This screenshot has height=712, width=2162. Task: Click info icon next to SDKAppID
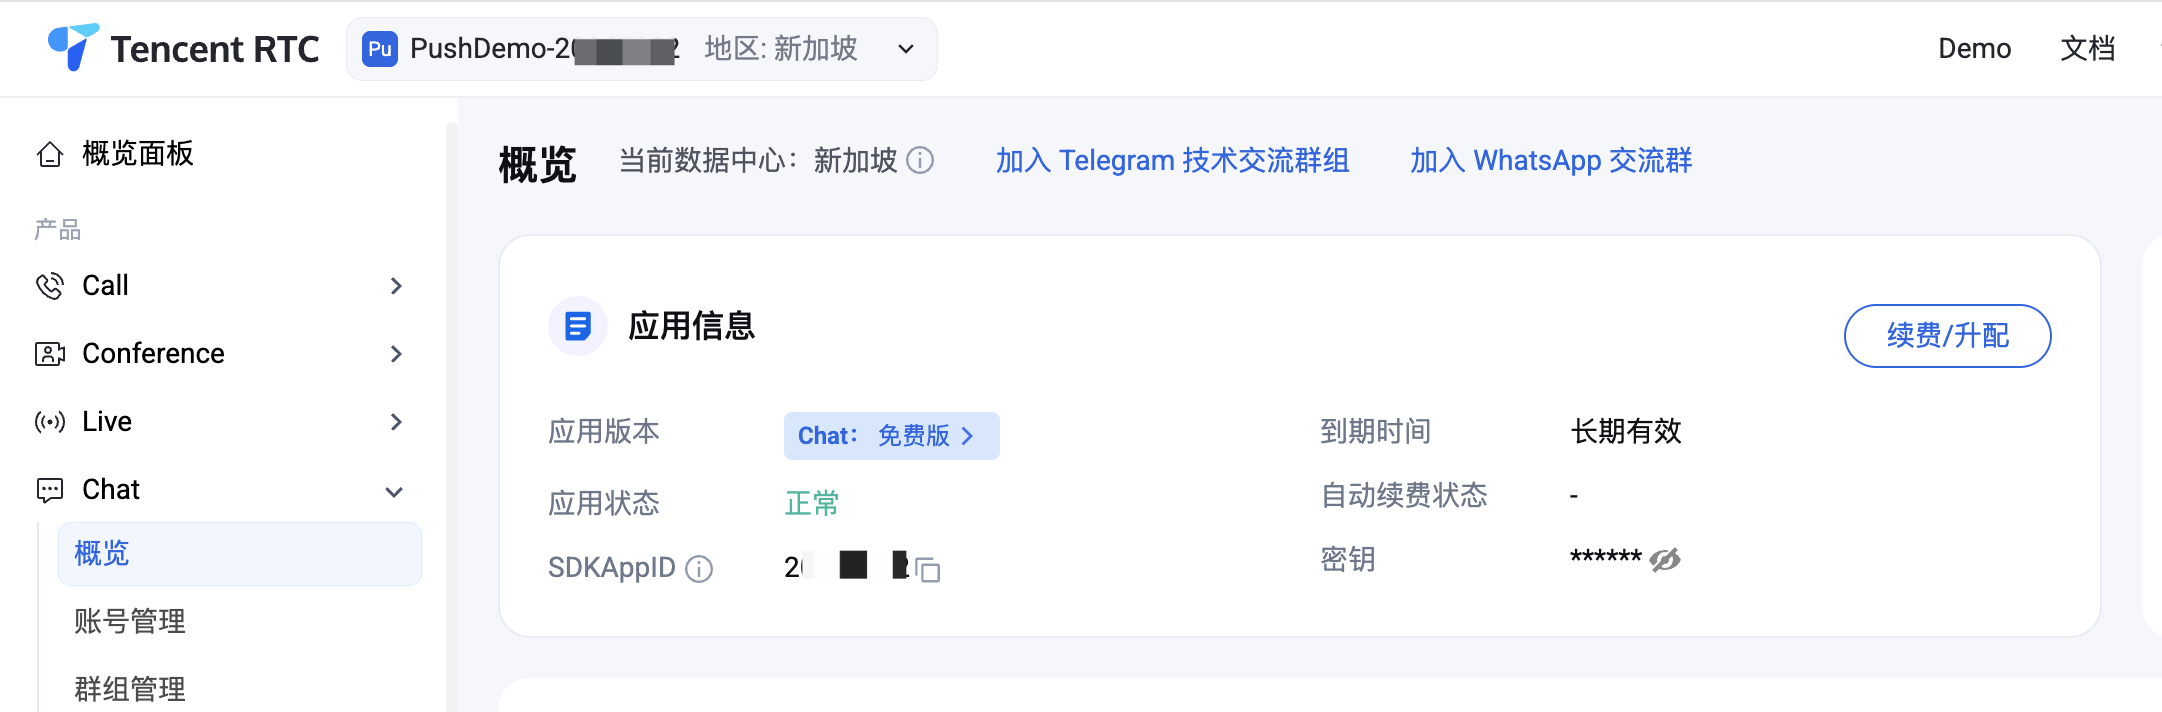coord(699,569)
